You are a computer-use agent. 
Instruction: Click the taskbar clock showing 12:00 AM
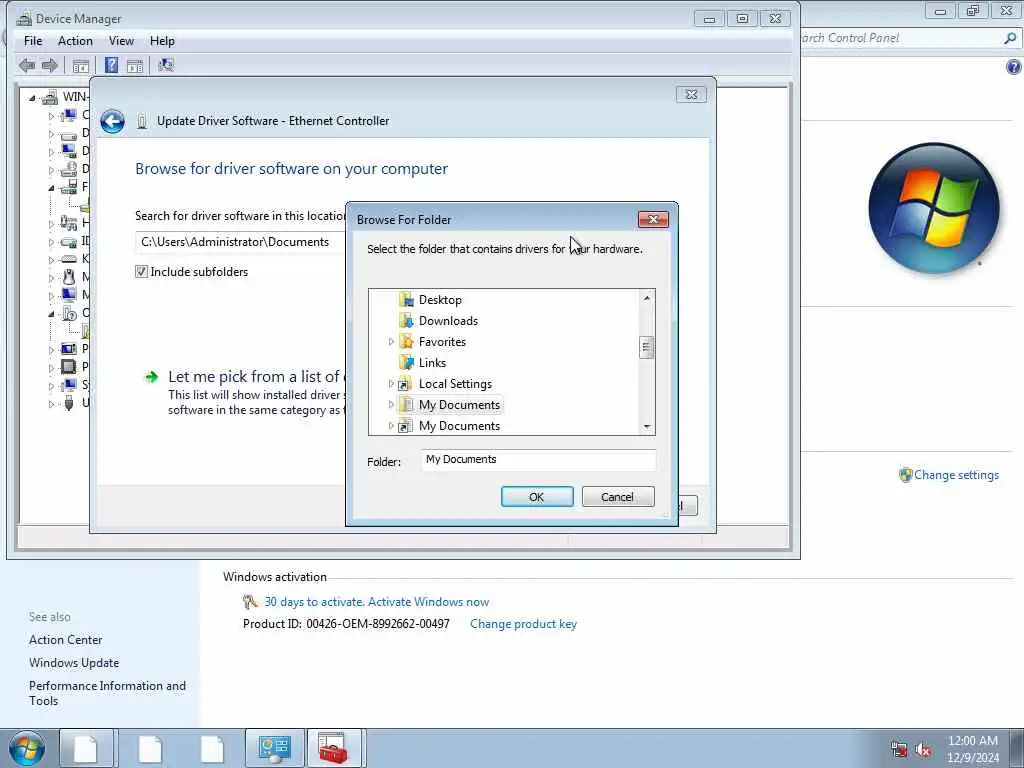(972, 749)
